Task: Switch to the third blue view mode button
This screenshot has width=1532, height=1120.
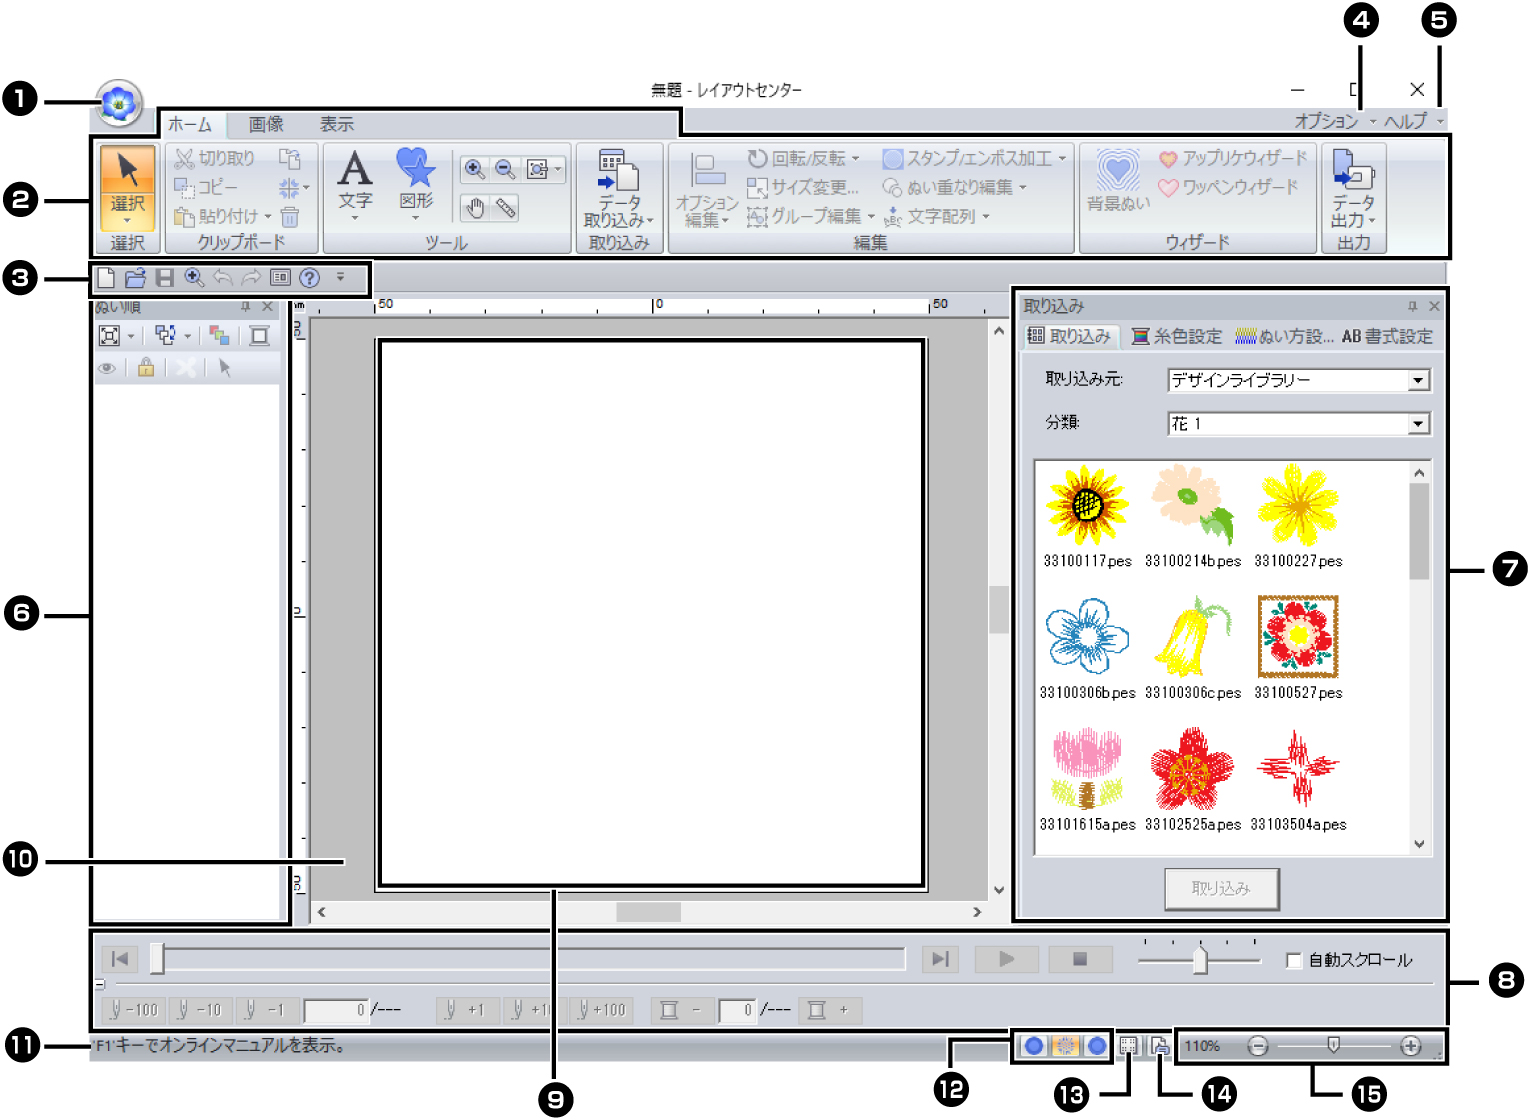Action: tap(1097, 1046)
